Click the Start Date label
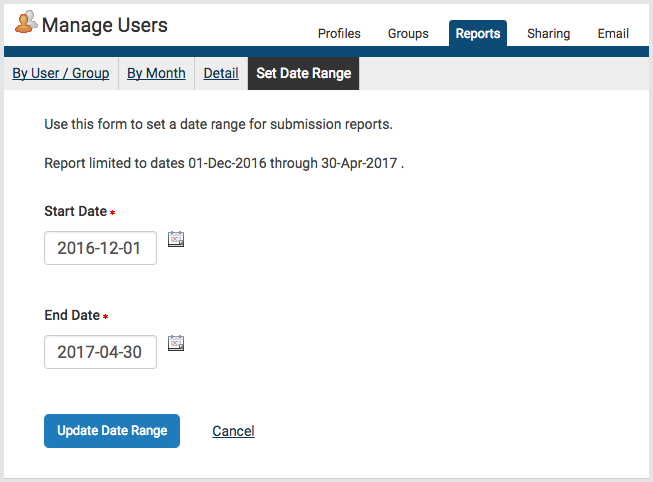Image resolution: width=653 pixels, height=482 pixels. coord(76,211)
